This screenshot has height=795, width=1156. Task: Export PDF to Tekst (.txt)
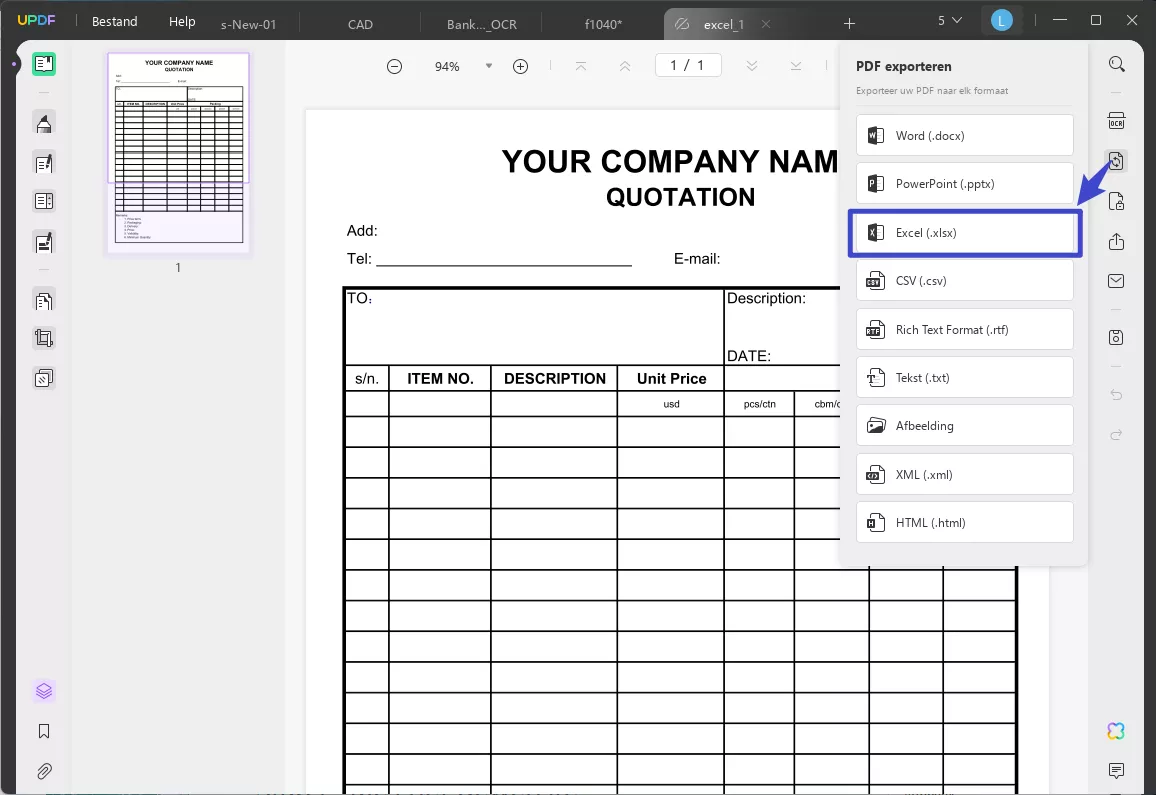(x=964, y=378)
